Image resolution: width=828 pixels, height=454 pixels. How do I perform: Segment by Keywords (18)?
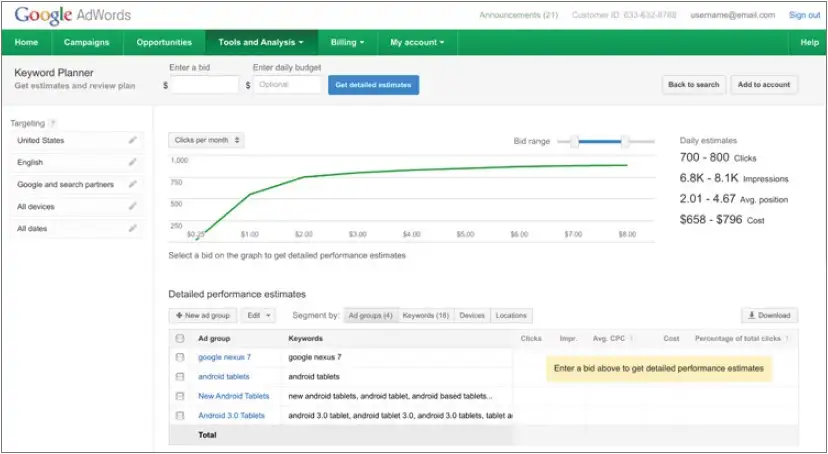click(x=426, y=316)
